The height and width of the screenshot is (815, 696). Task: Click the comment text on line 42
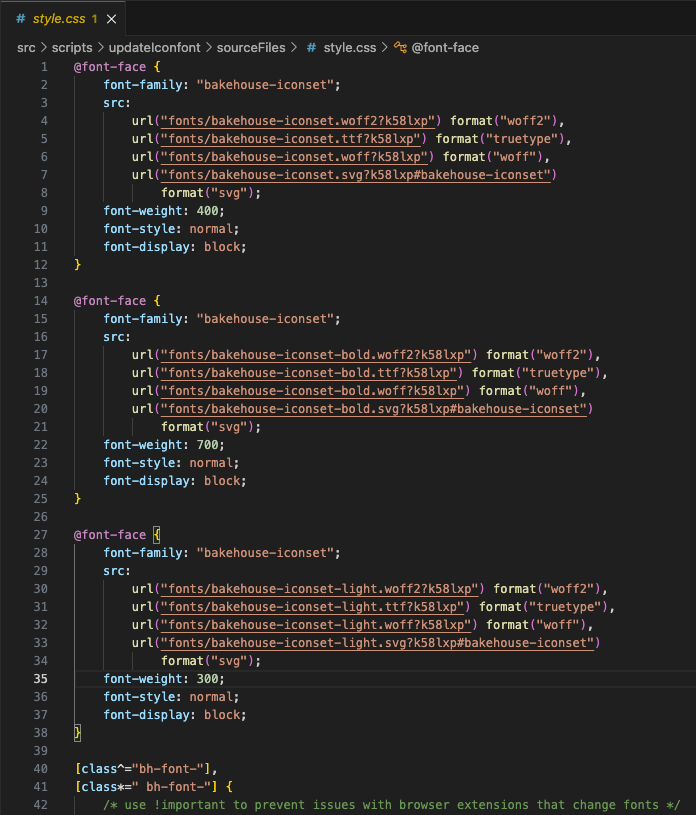390,805
